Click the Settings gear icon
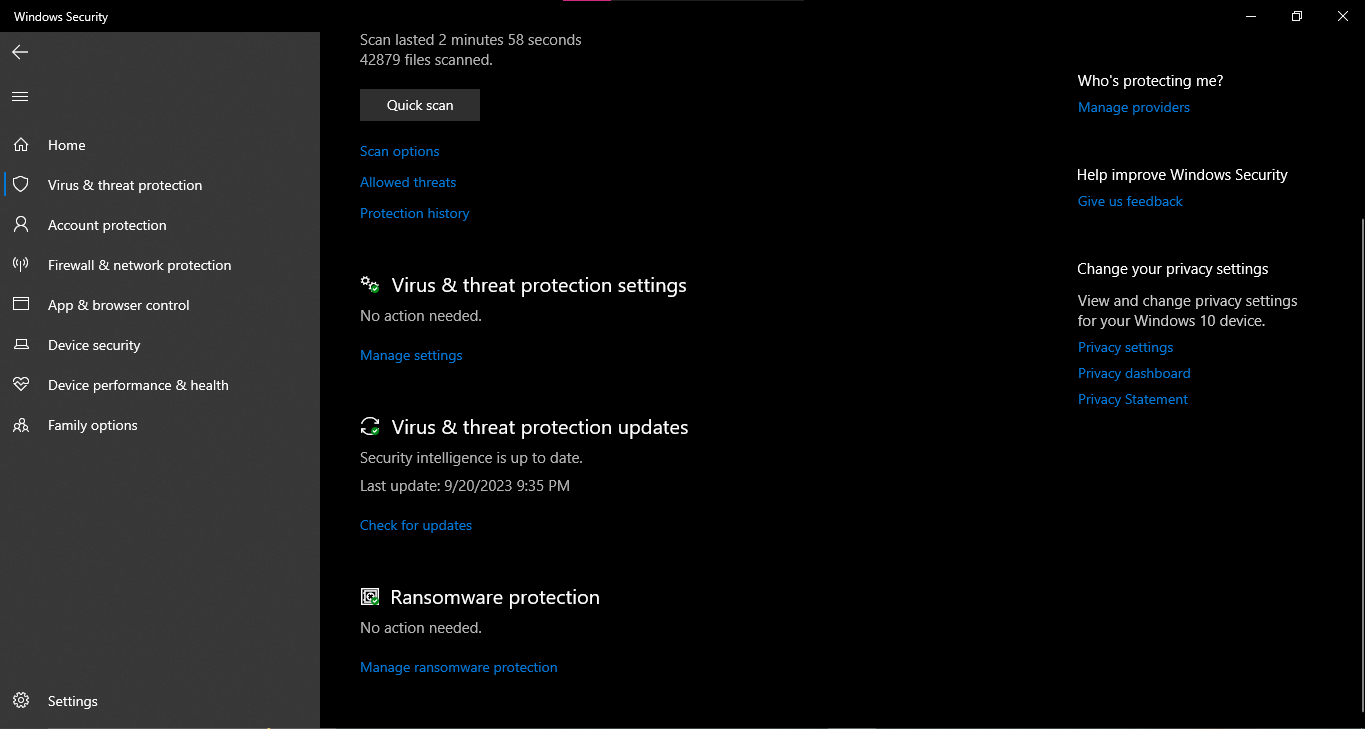This screenshot has height=729, width=1365. click(21, 701)
